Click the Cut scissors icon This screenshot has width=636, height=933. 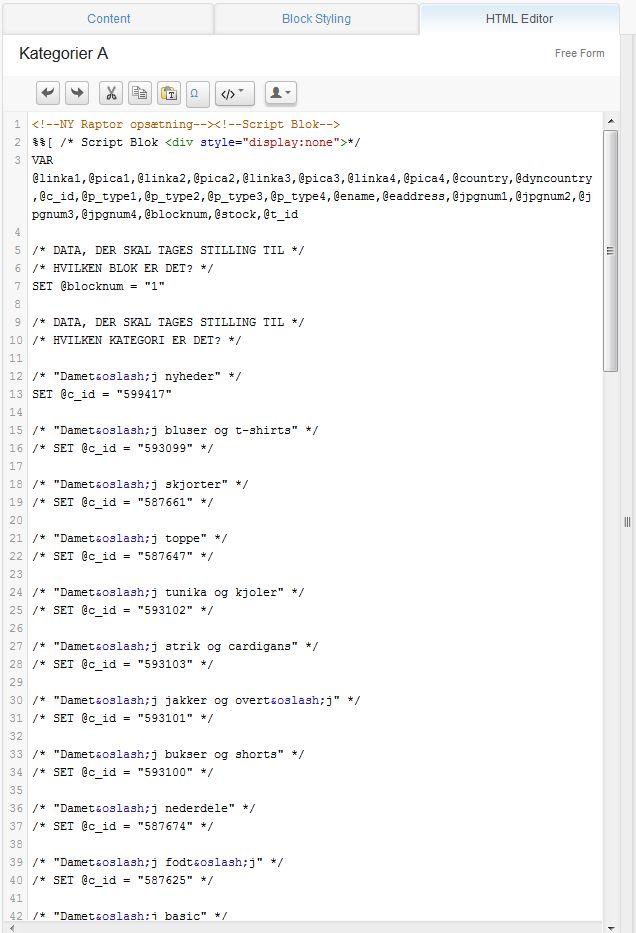pos(111,93)
